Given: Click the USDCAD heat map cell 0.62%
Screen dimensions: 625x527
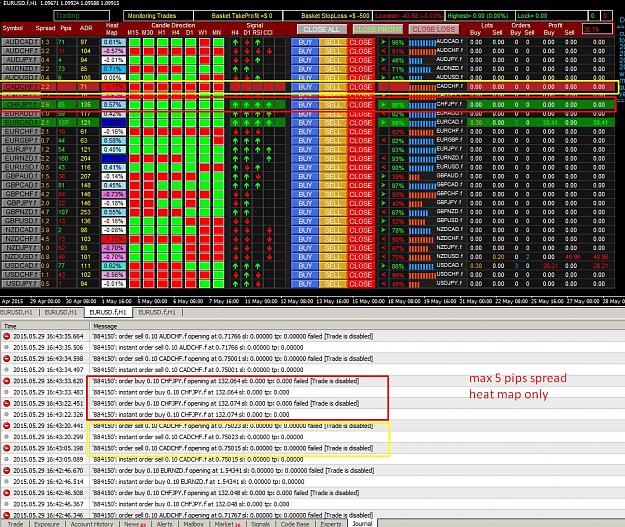Looking at the screenshot, I should [x=114, y=266].
